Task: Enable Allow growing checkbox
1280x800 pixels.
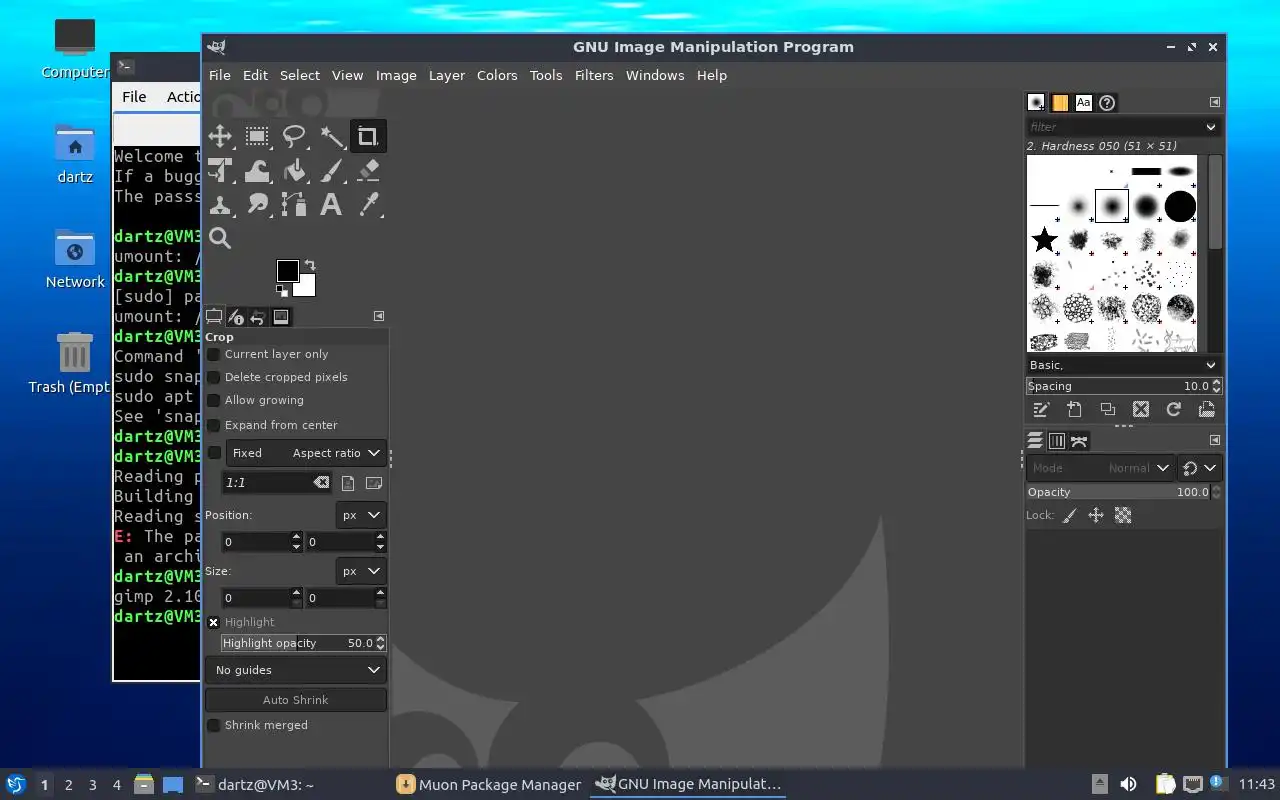Action: click(213, 400)
